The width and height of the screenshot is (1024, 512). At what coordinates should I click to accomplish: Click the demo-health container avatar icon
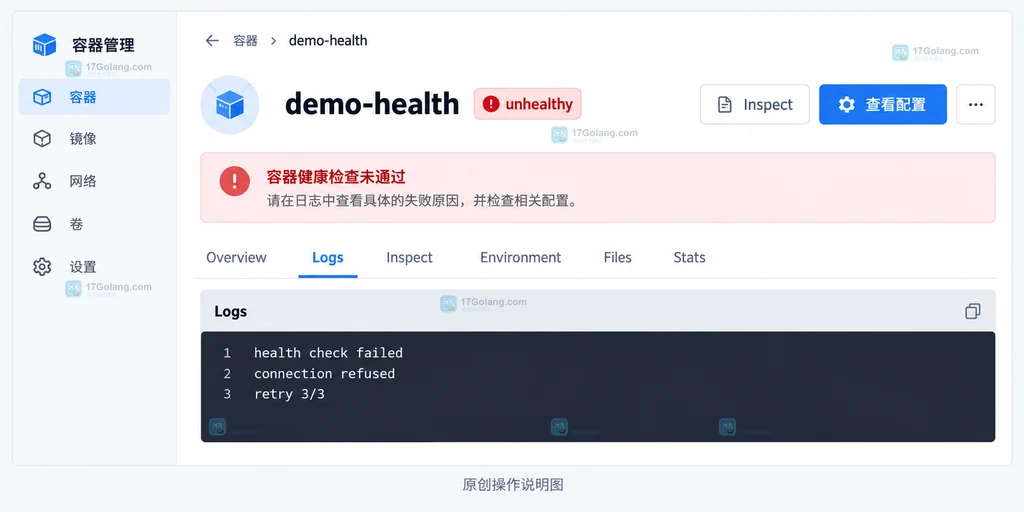[230, 104]
